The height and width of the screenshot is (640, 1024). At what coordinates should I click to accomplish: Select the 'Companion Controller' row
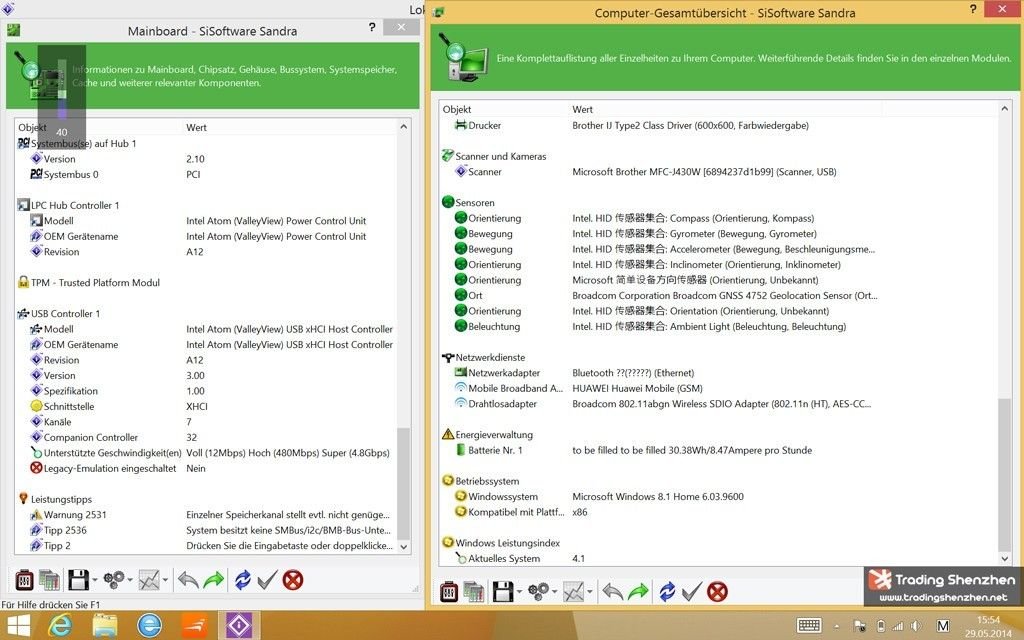tap(206, 438)
